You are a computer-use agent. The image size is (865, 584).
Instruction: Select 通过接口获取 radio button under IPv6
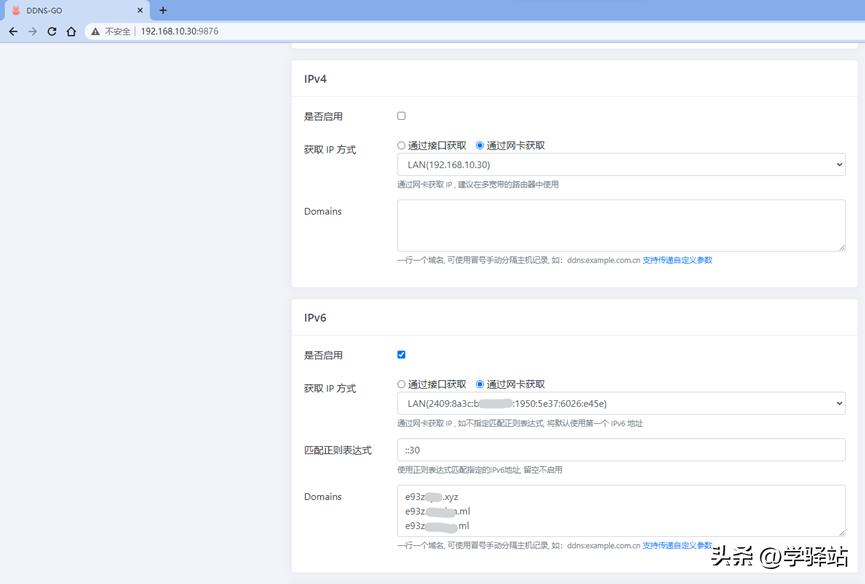400,383
